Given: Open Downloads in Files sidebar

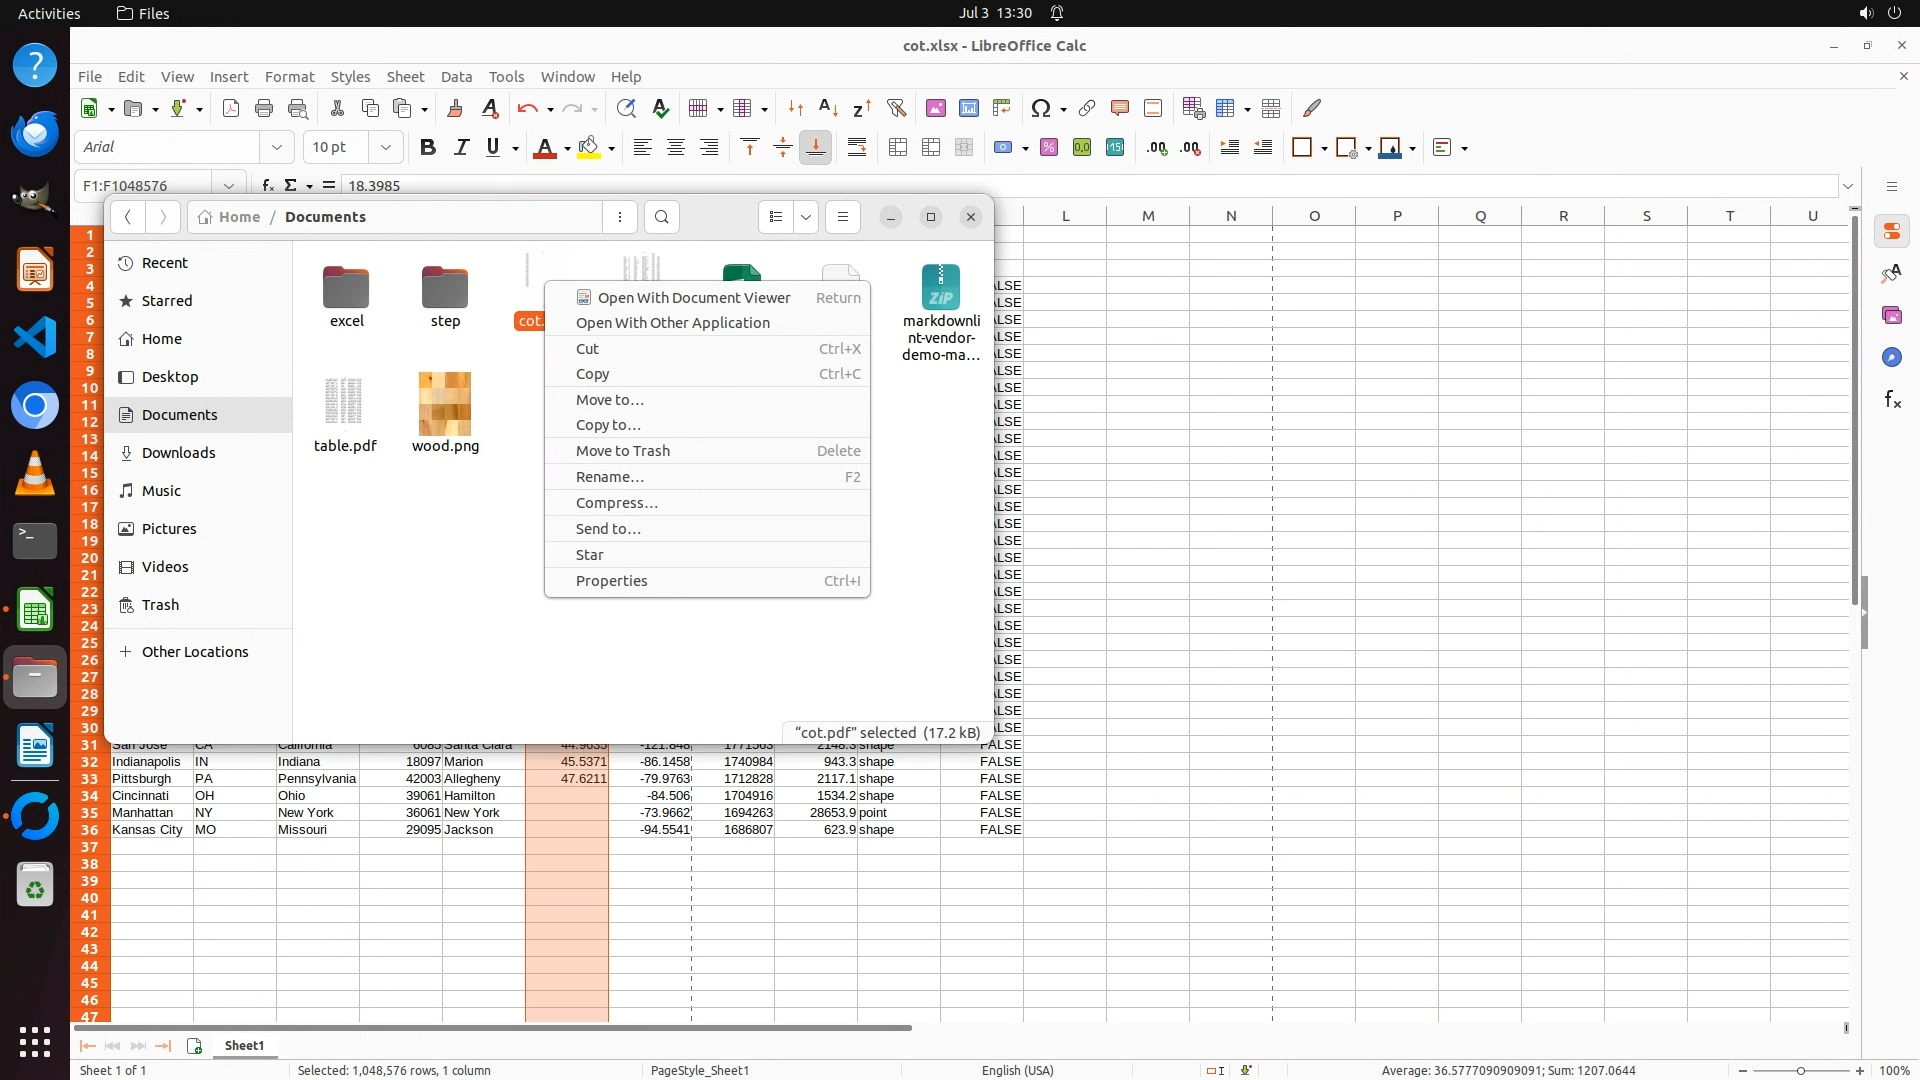Looking at the screenshot, I should 178,453.
